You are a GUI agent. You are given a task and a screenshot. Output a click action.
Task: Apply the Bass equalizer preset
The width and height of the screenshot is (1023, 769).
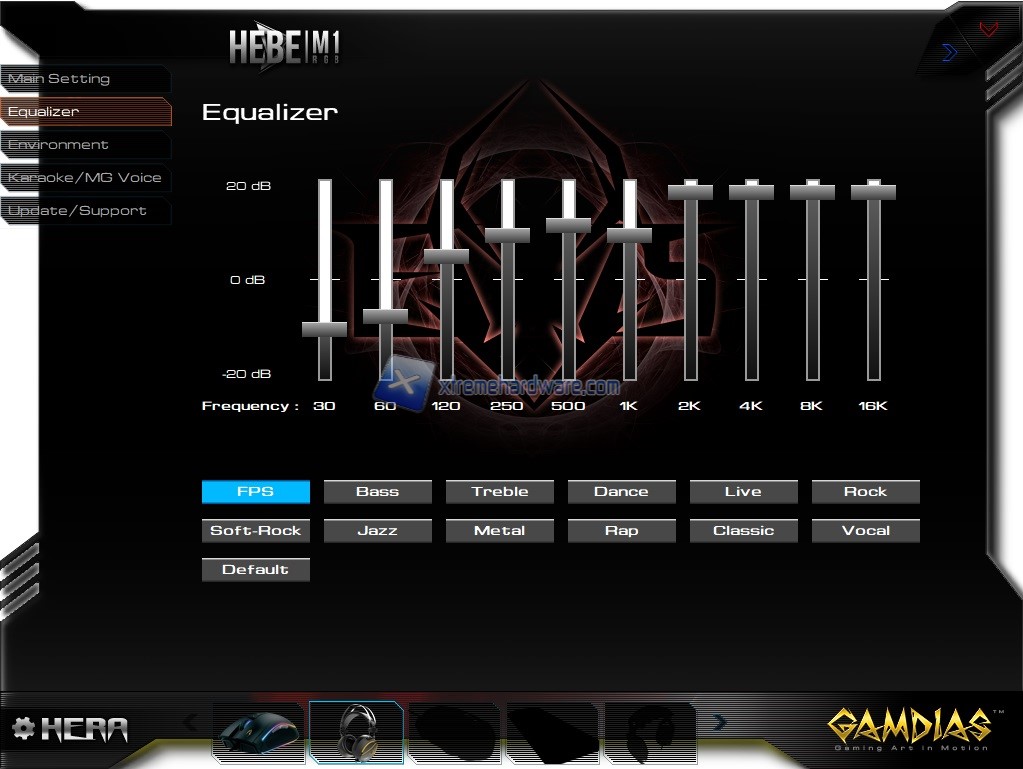(x=377, y=492)
